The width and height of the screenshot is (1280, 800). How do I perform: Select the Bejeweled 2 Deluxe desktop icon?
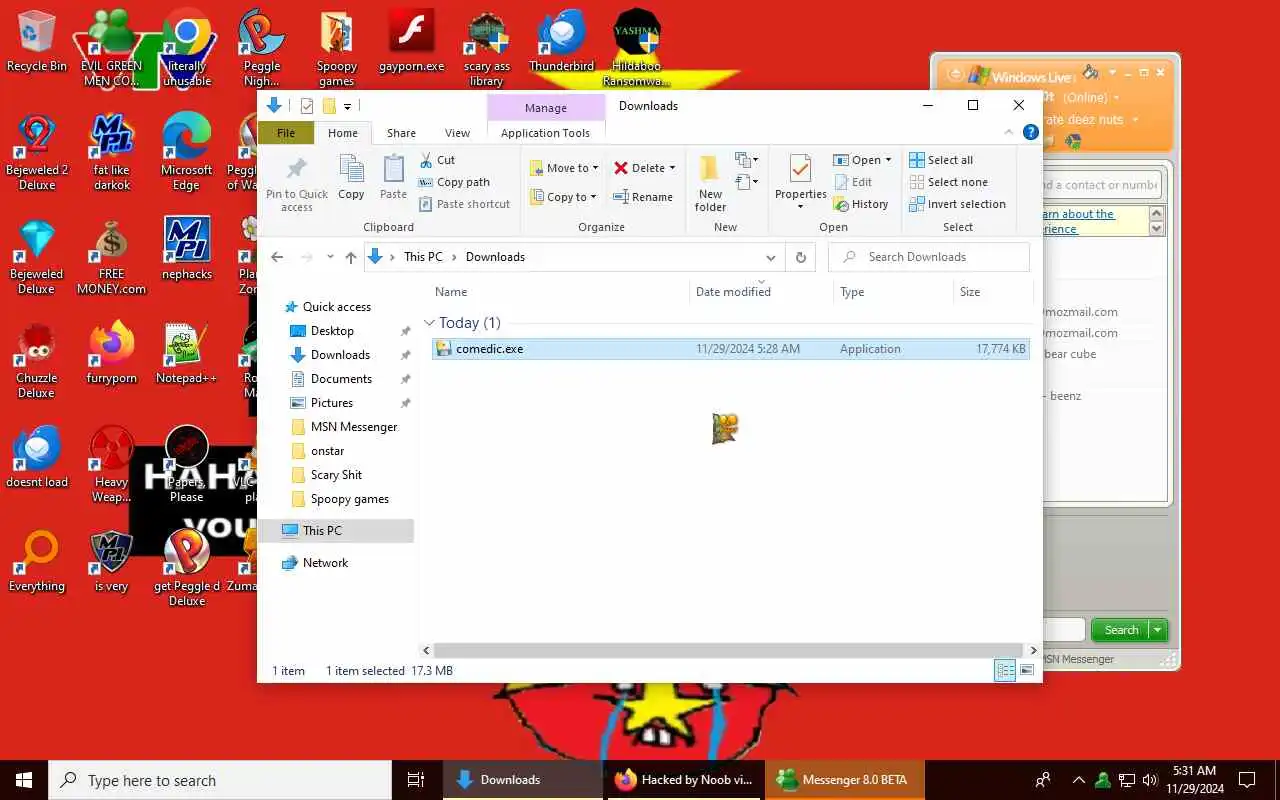pos(37,152)
